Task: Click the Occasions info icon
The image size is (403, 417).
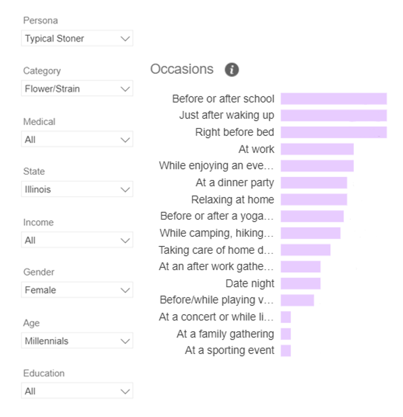Action: coord(232,70)
